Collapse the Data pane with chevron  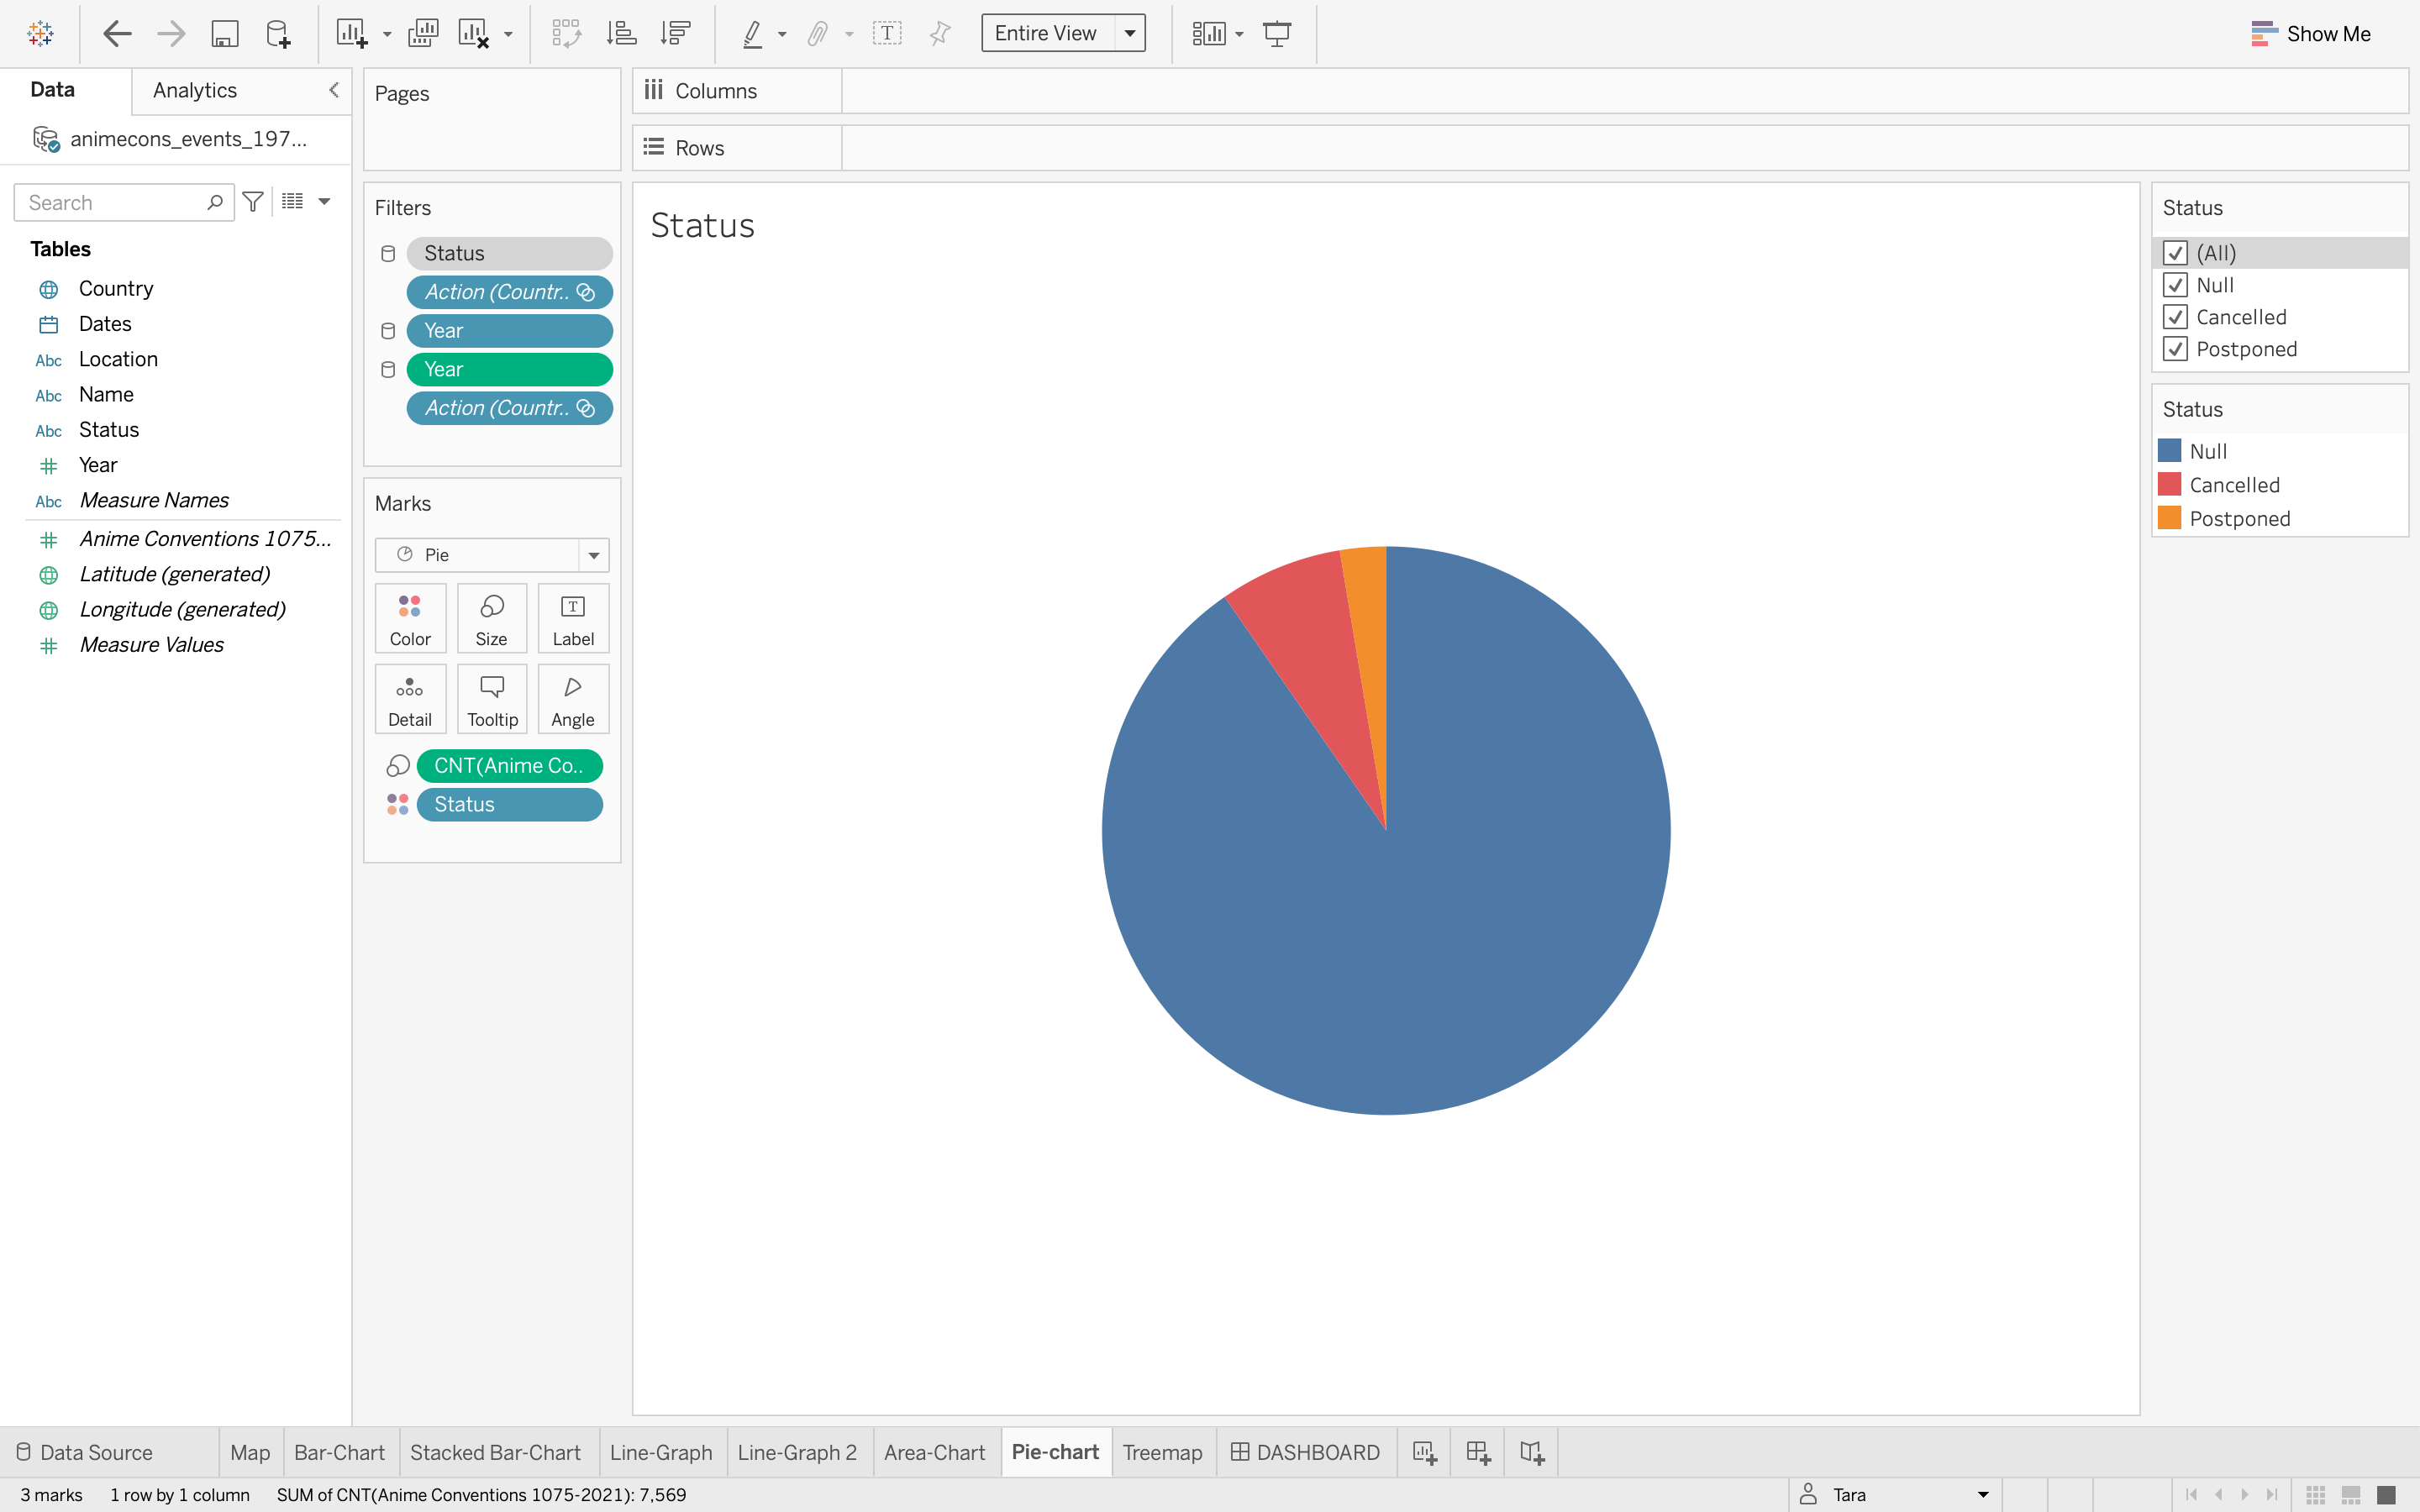[x=334, y=90]
